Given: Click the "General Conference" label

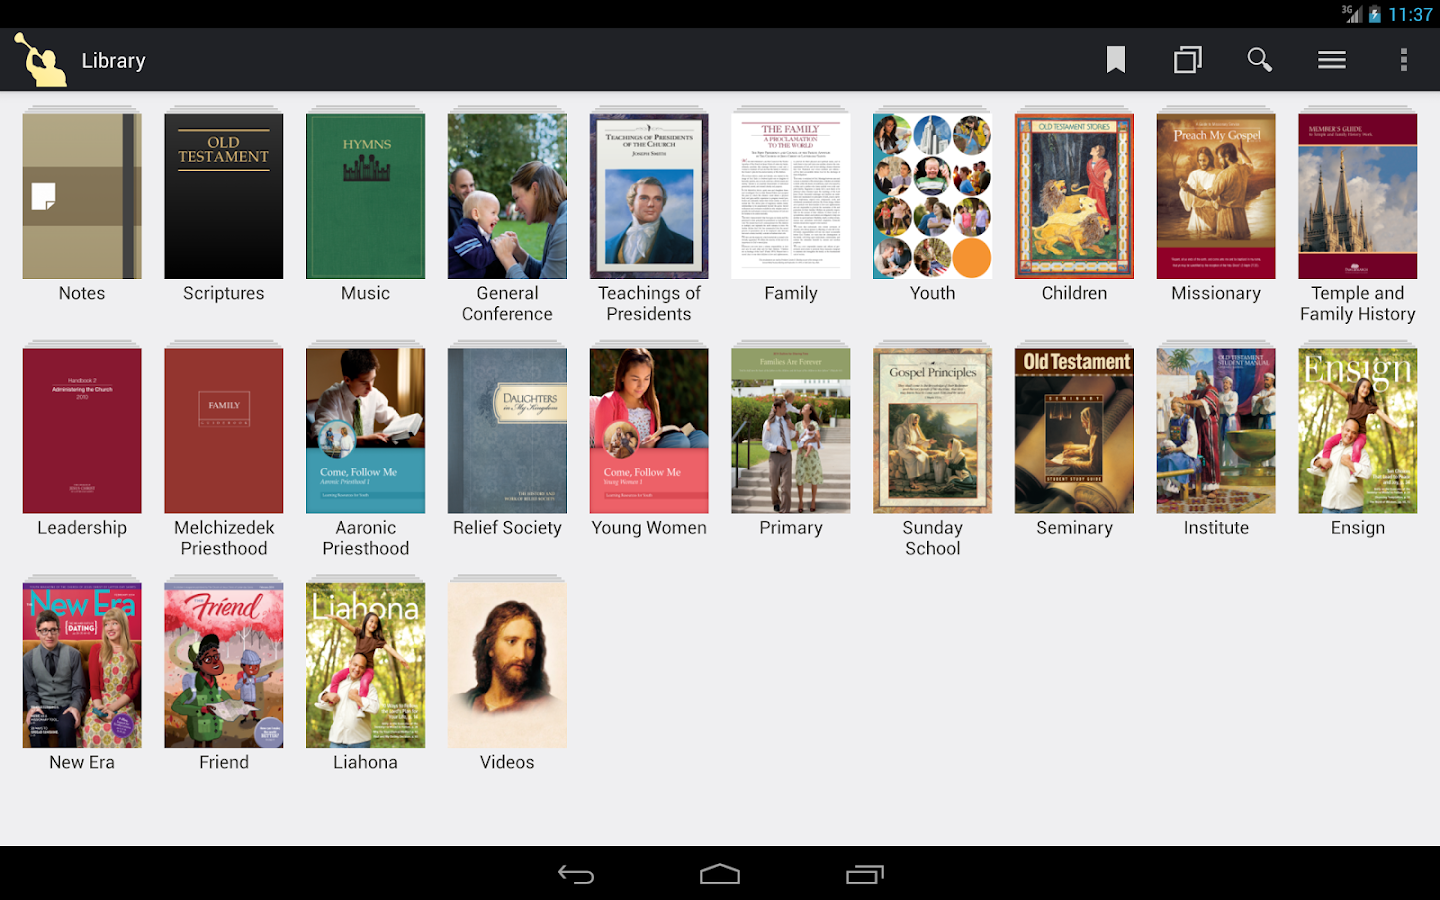Looking at the screenshot, I should tap(507, 303).
